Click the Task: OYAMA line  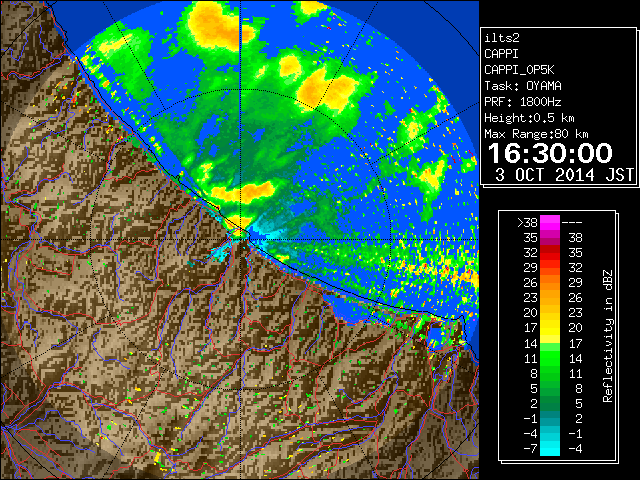coord(523,86)
